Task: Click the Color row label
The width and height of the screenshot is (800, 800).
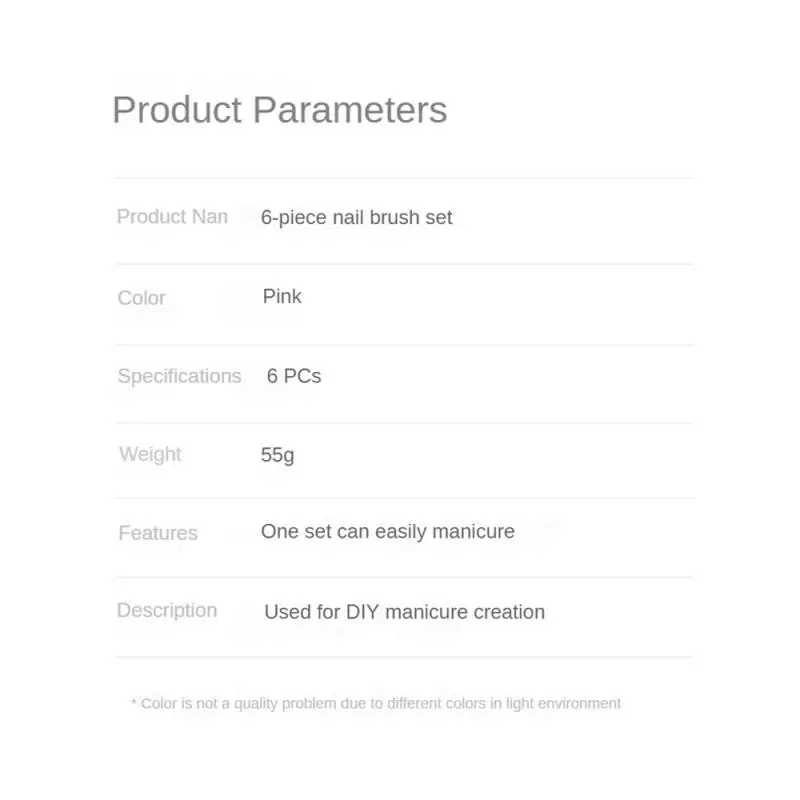Action: pyautogui.click(x=141, y=298)
